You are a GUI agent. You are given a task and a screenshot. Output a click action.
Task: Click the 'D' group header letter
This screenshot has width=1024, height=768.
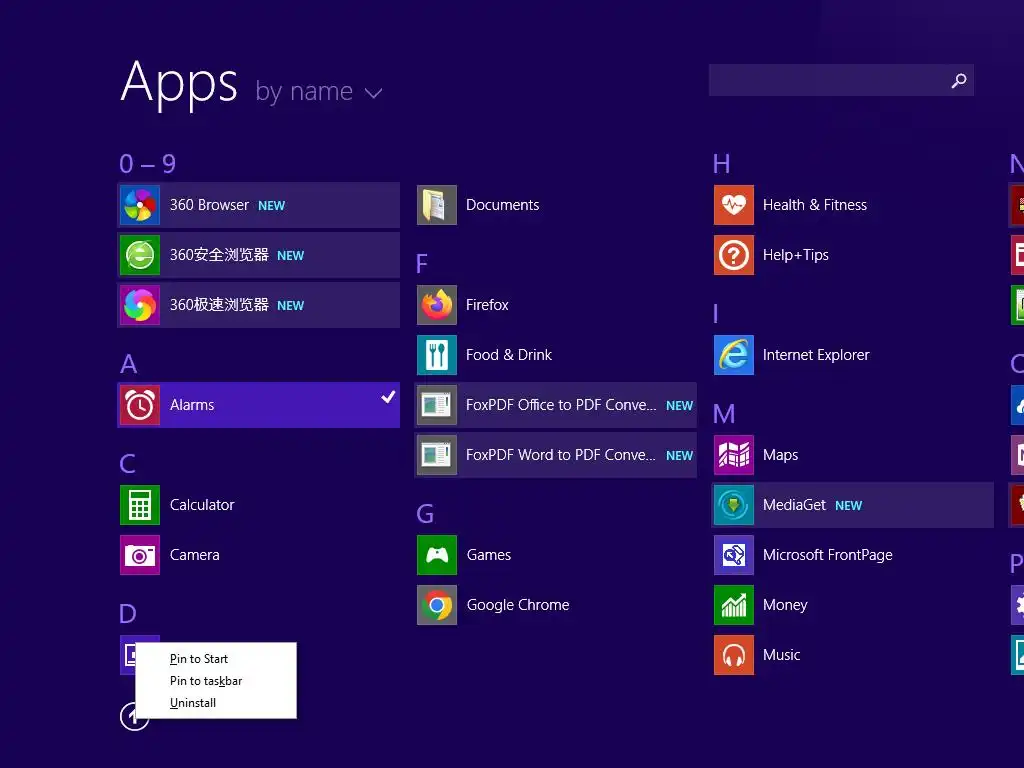(128, 614)
